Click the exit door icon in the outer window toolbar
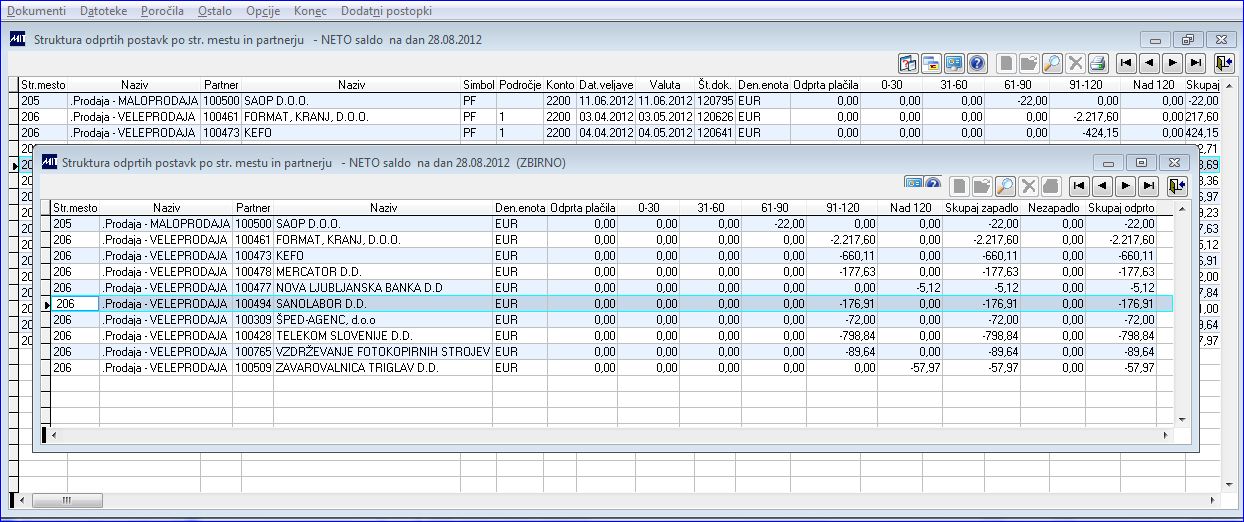1244x522 pixels. point(1224,63)
